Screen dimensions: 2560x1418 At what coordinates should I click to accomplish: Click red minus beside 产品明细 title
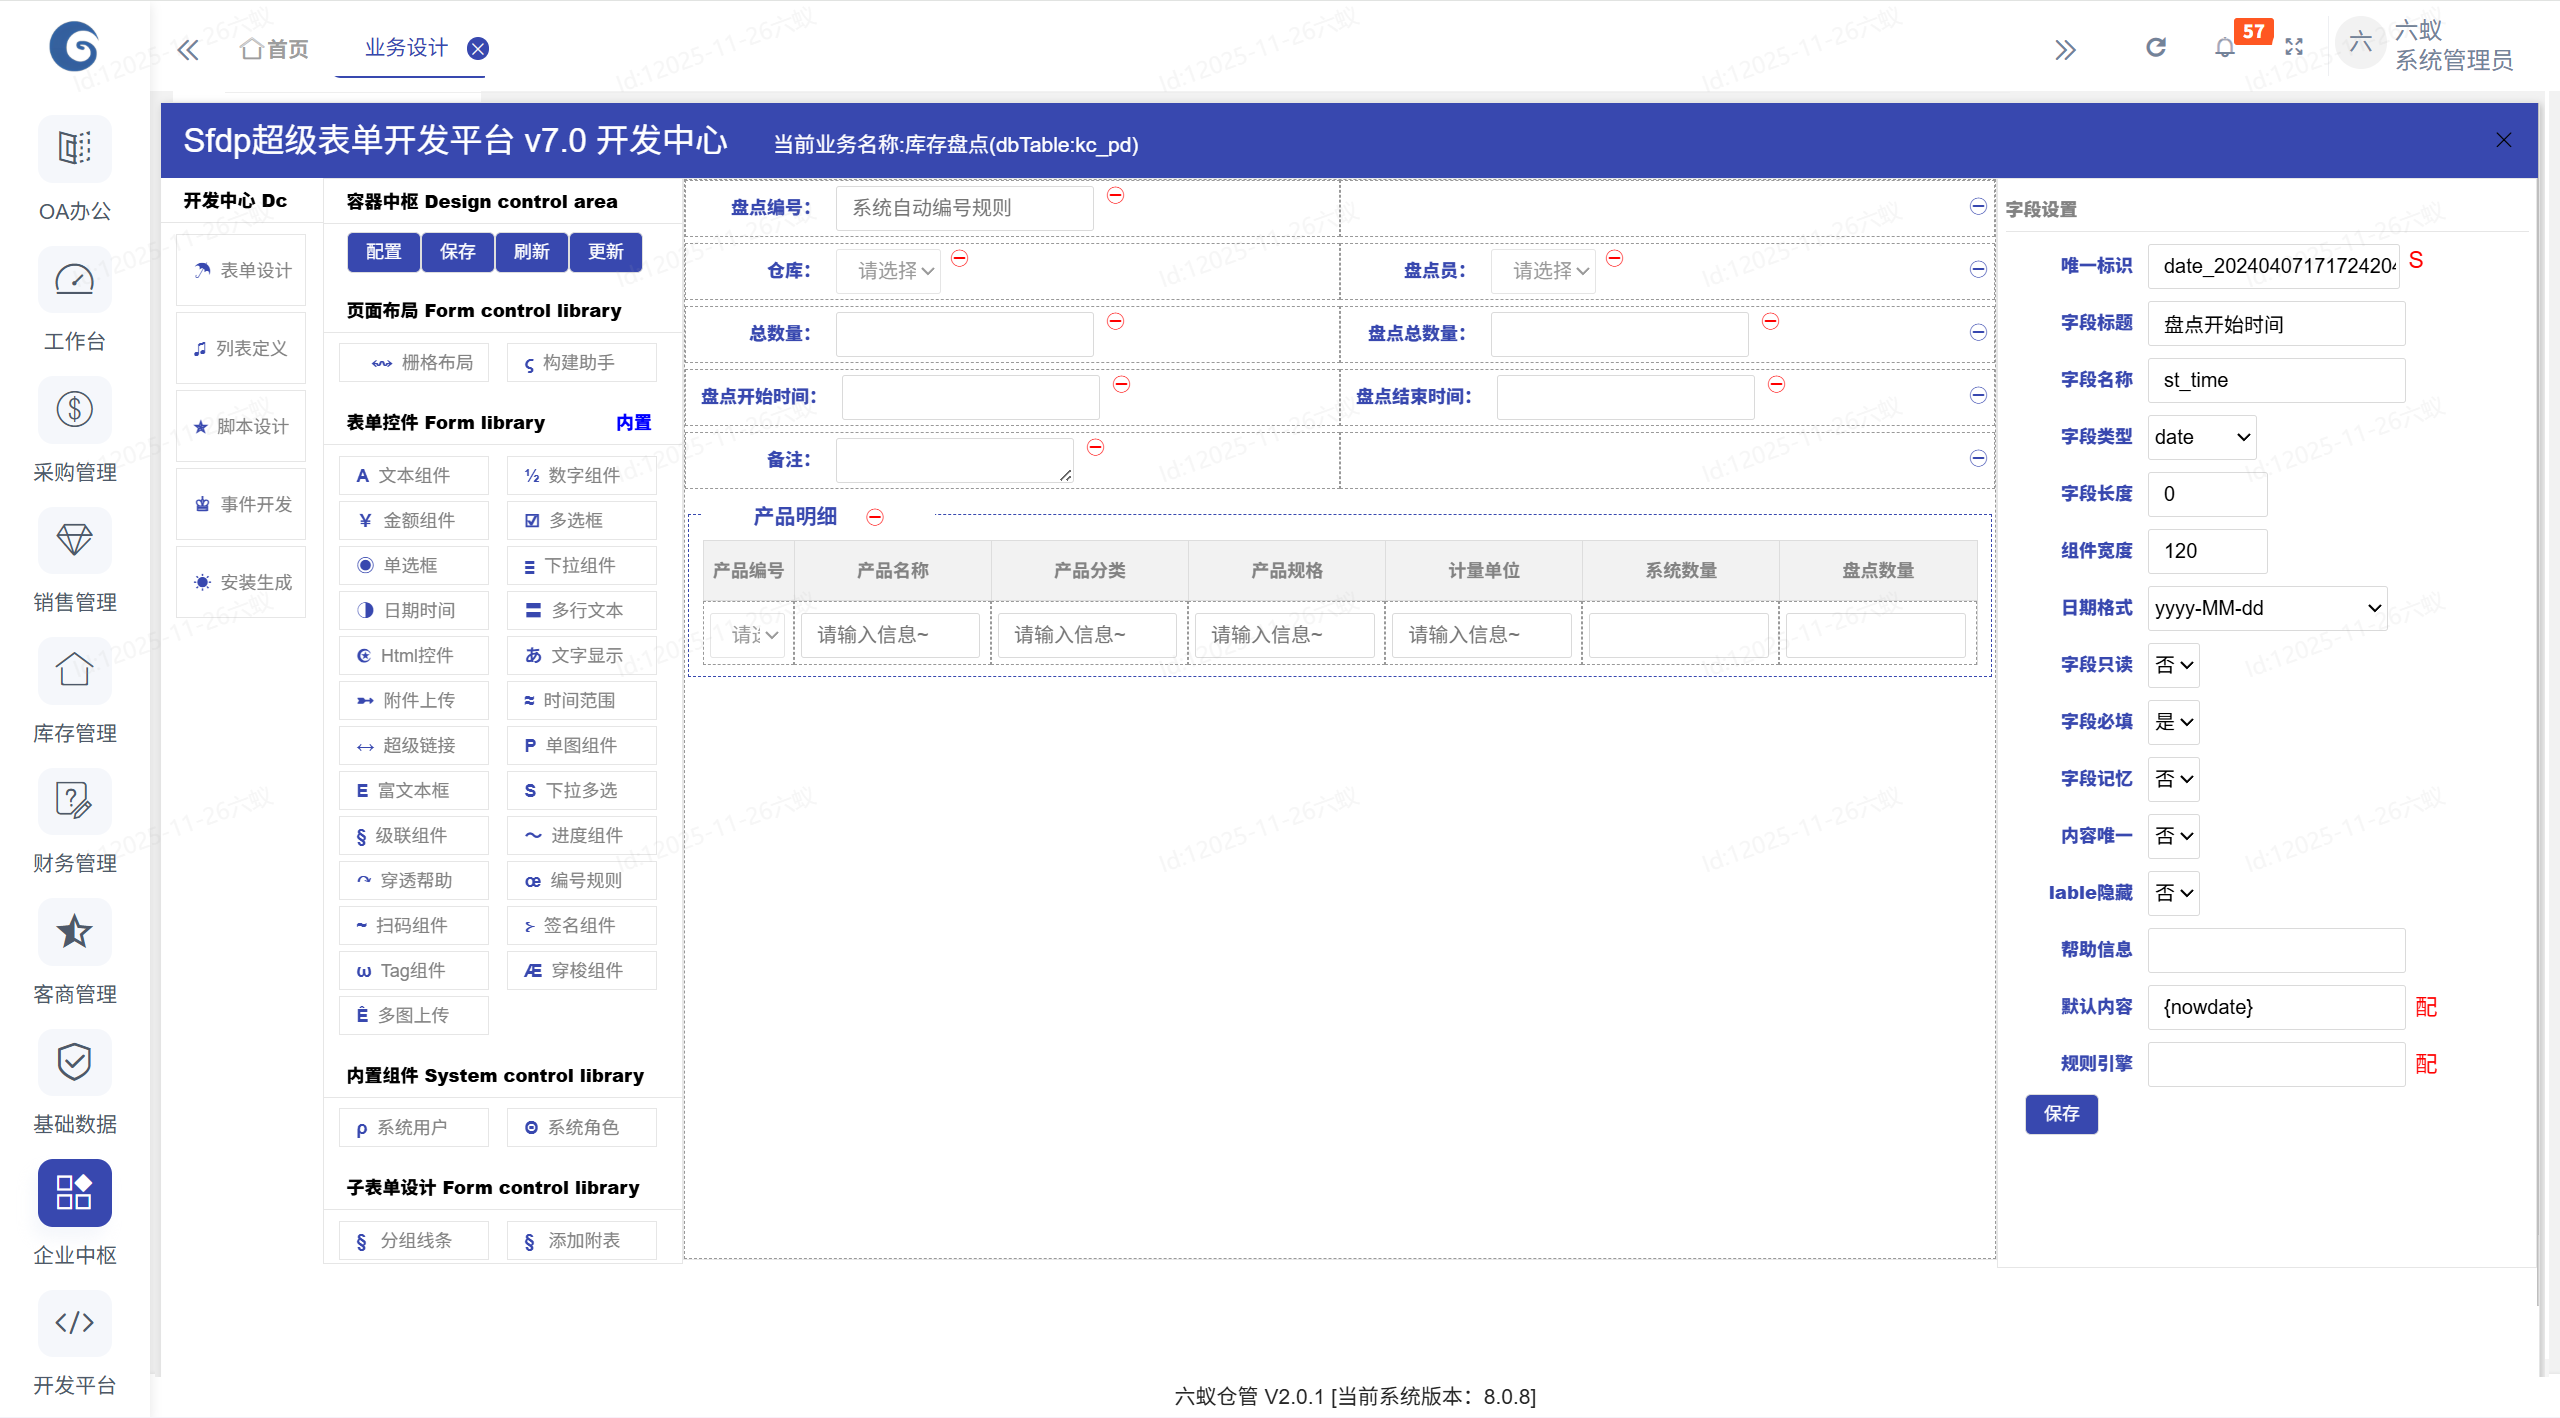[x=875, y=518]
